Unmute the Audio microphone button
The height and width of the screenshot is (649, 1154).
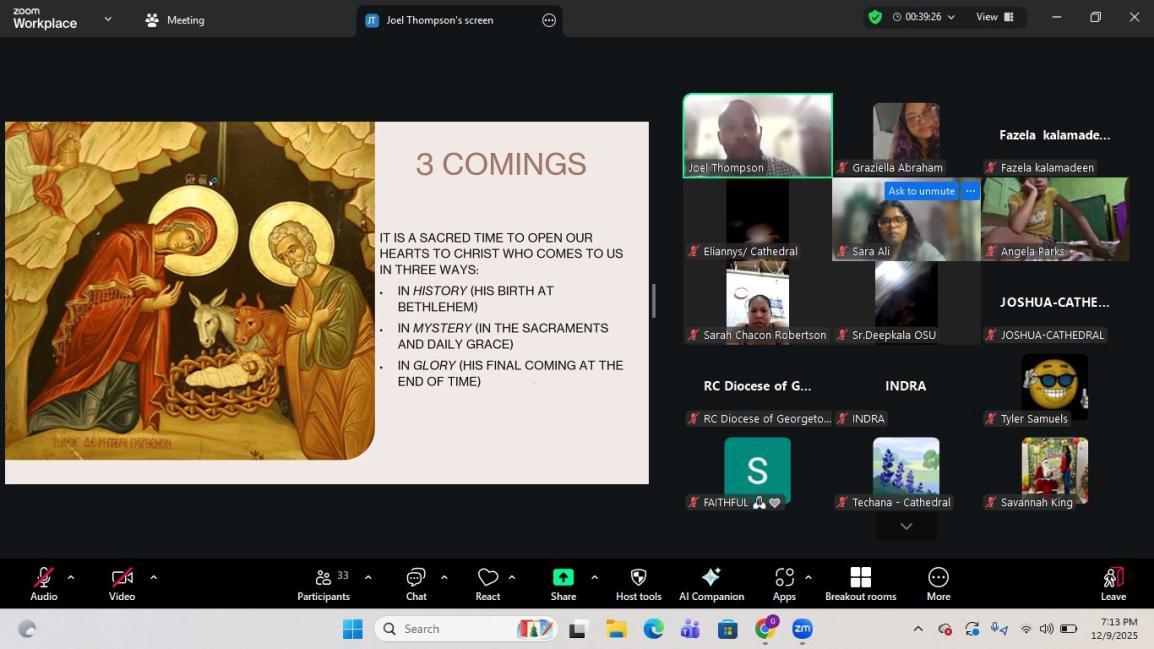43,584
